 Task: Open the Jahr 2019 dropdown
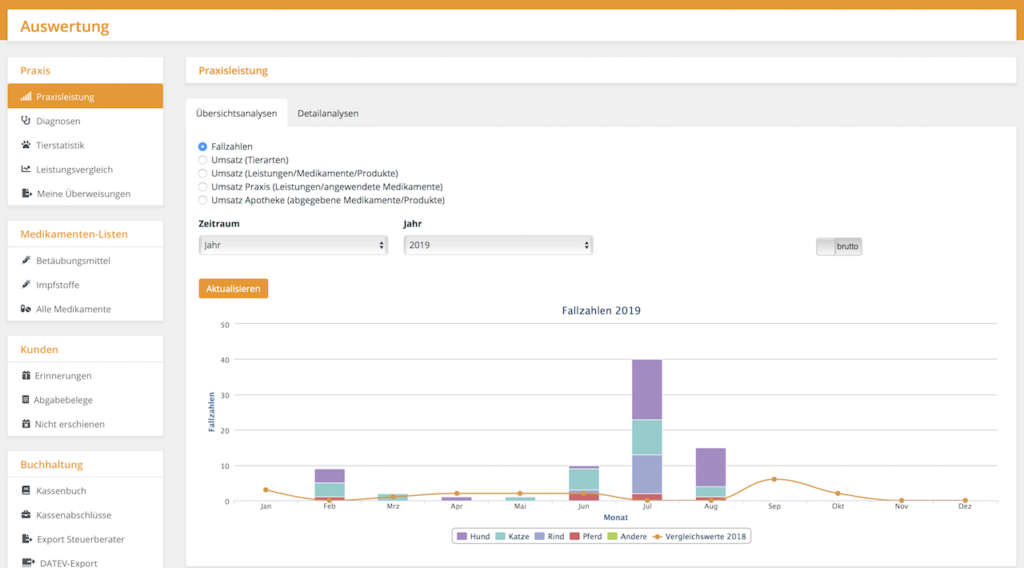pyautogui.click(x=498, y=245)
